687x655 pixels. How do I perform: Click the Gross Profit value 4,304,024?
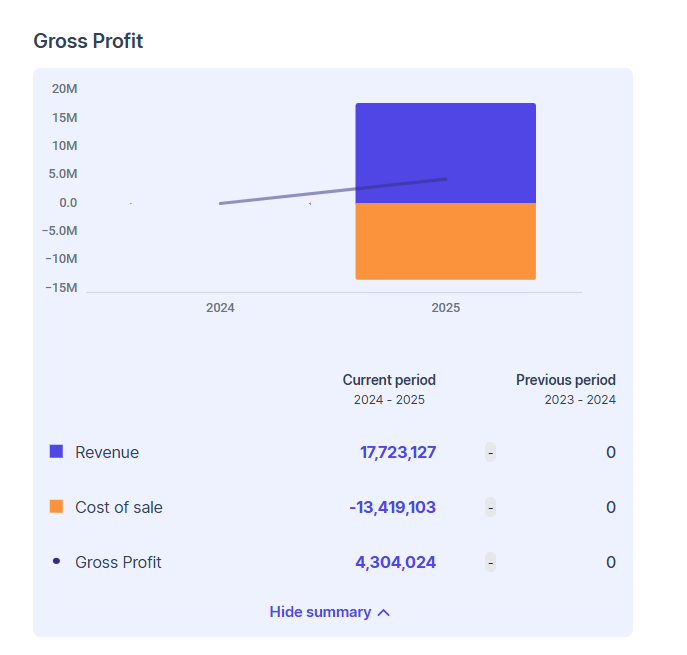tap(395, 562)
